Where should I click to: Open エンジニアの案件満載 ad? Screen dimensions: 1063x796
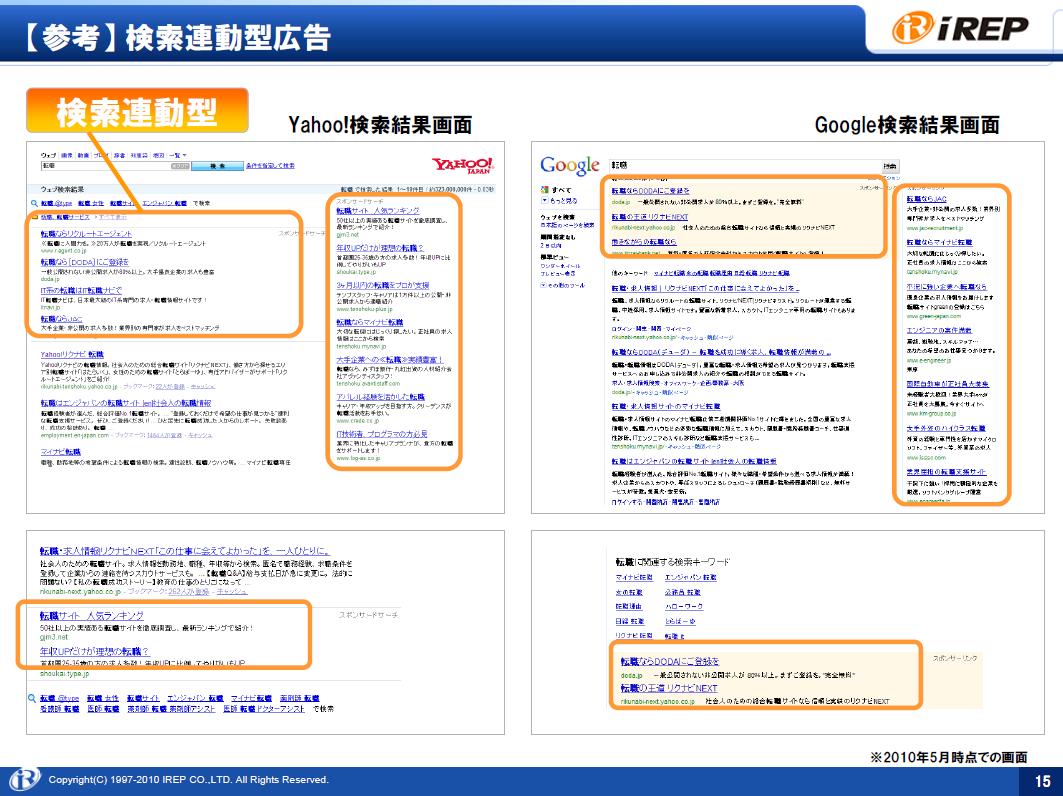939,330
